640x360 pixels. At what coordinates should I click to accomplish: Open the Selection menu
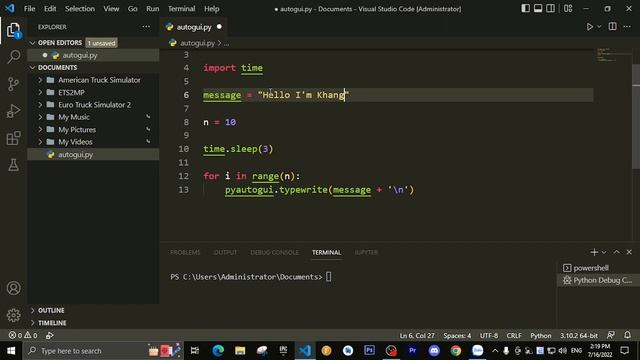click(80, 9)
